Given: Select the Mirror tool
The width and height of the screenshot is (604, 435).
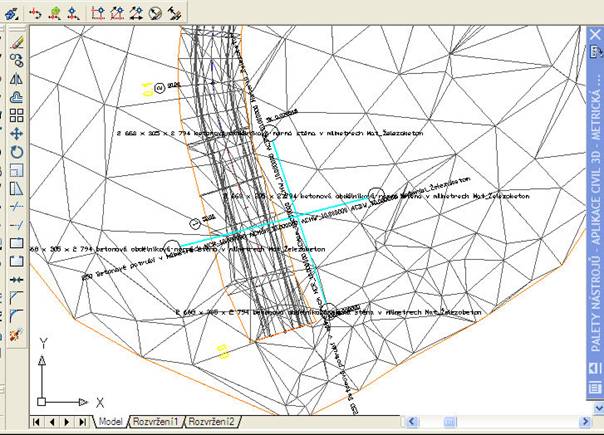Looking at the screenshot, I should coord(16,78).
